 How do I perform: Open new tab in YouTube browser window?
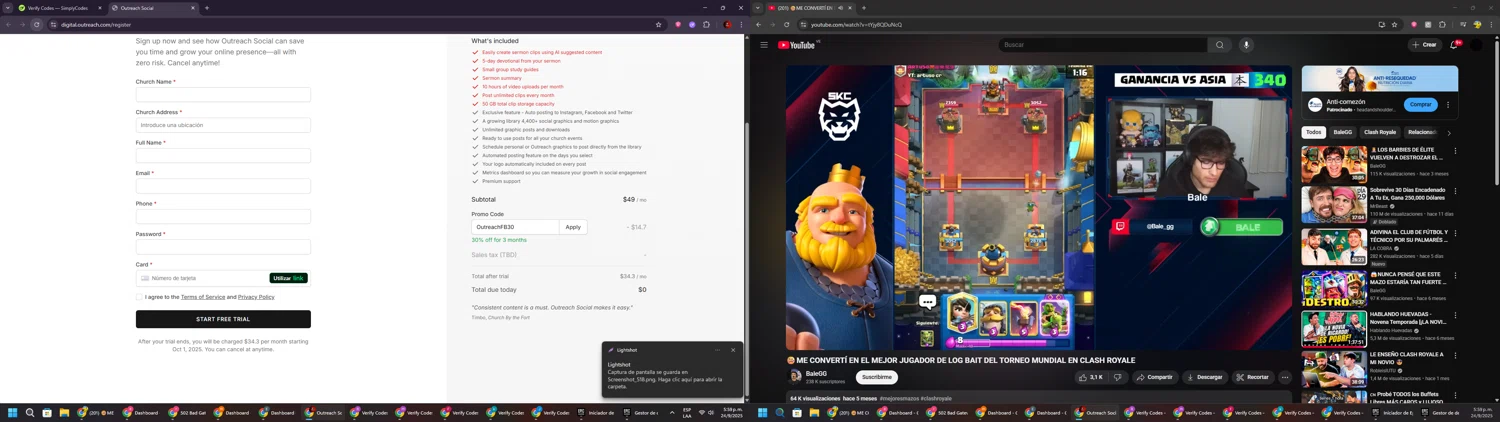pyautogui.click(x=864, y=8)
